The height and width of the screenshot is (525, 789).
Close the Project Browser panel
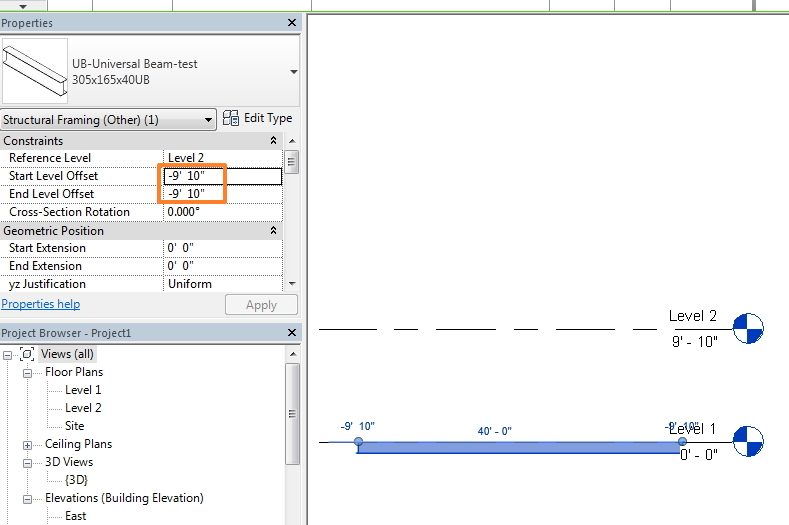[x=292, y=333]
